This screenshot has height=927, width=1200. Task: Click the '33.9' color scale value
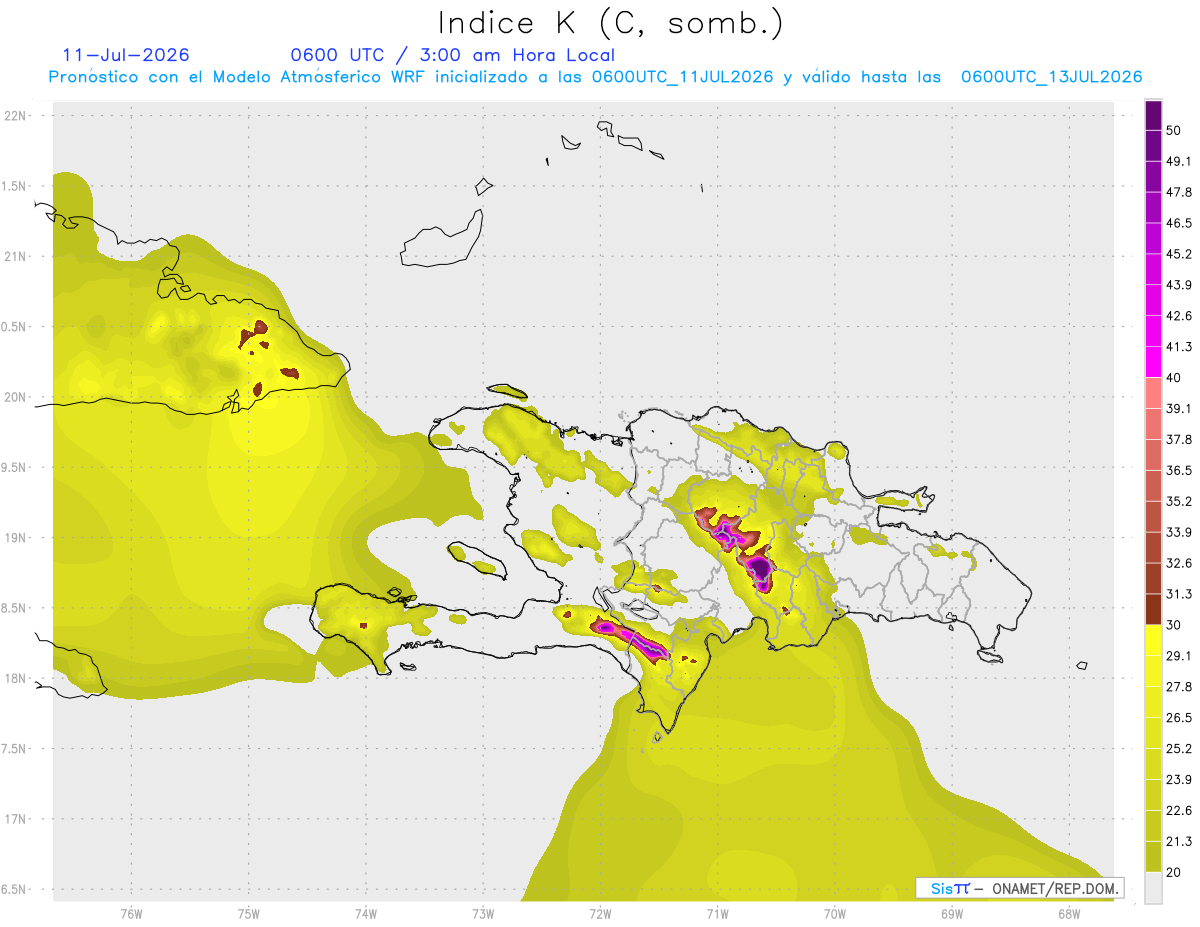point(1179,532)
